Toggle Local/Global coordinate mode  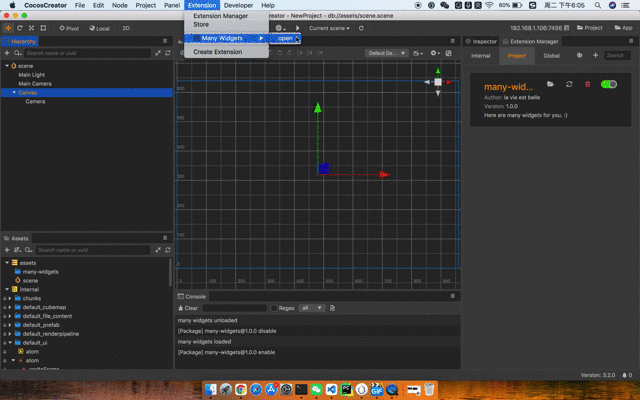coord(100,28)
